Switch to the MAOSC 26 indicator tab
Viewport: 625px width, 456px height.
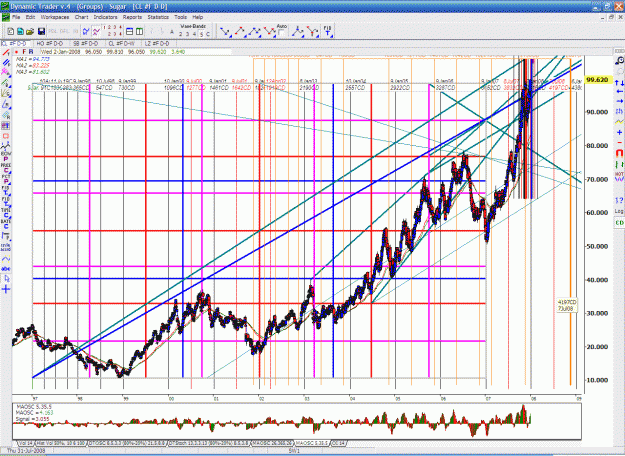pos(272,443)
